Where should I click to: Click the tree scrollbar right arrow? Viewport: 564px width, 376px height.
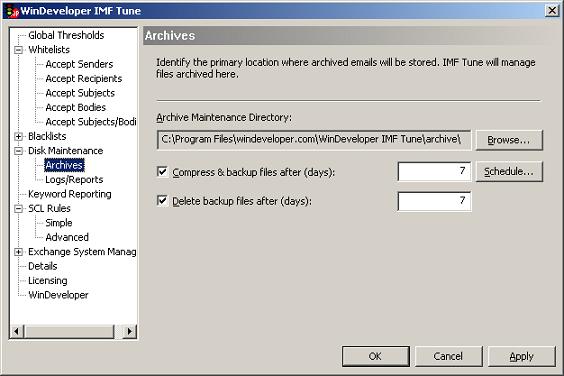click(130, 331)
